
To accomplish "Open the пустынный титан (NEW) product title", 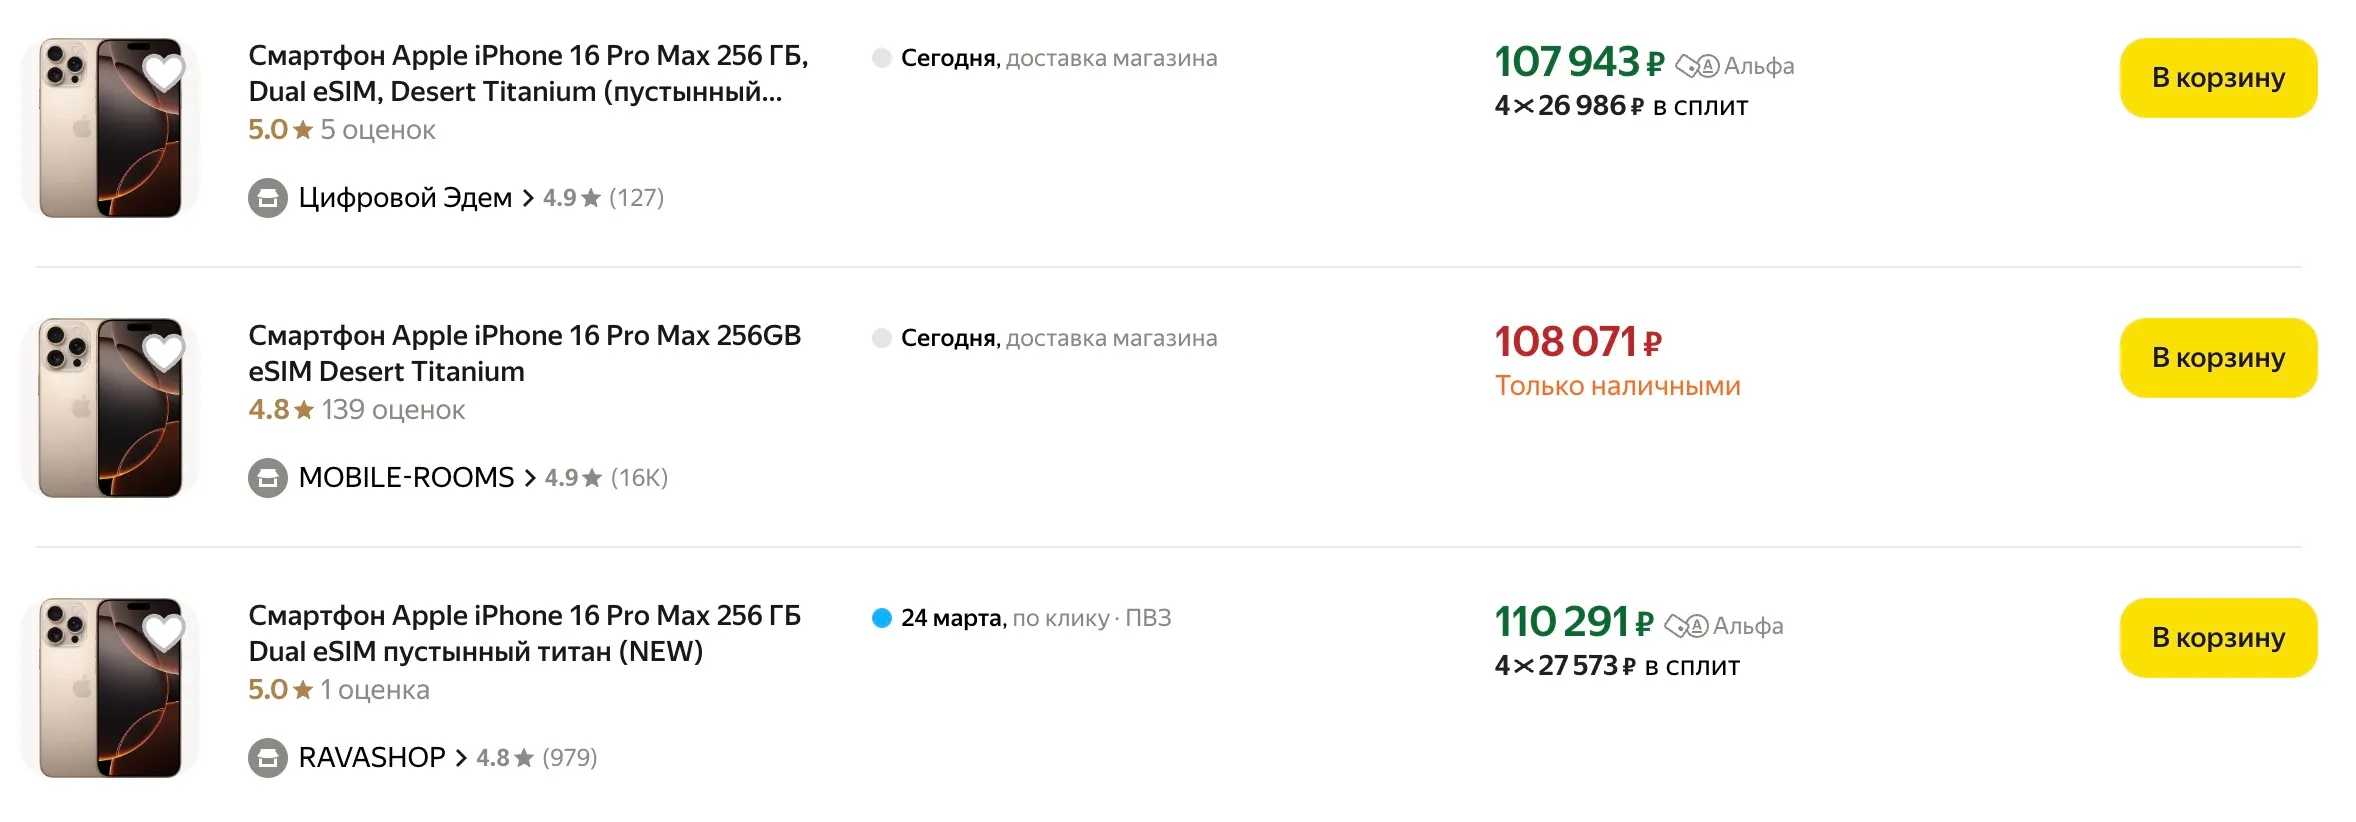I will coord(524,633).
